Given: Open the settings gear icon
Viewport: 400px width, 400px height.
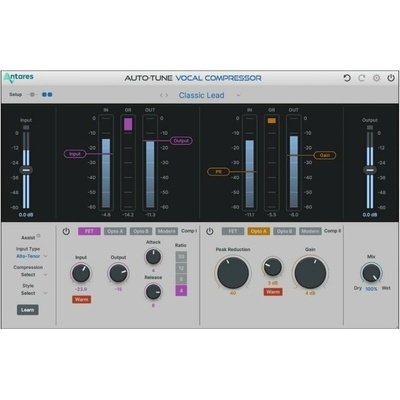Looking at the screenshot, I should [376, 78].
